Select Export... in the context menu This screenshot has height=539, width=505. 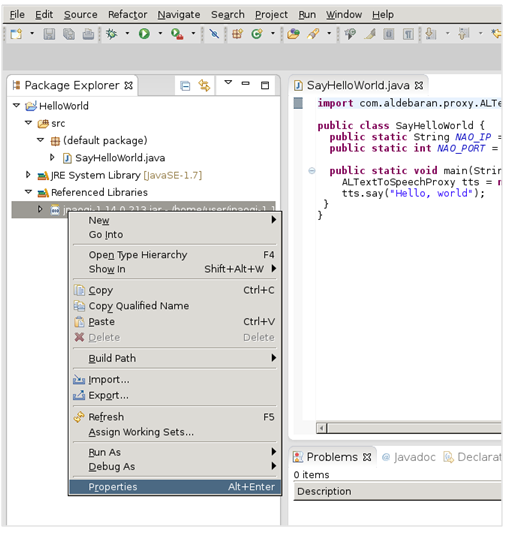point(175,396)
